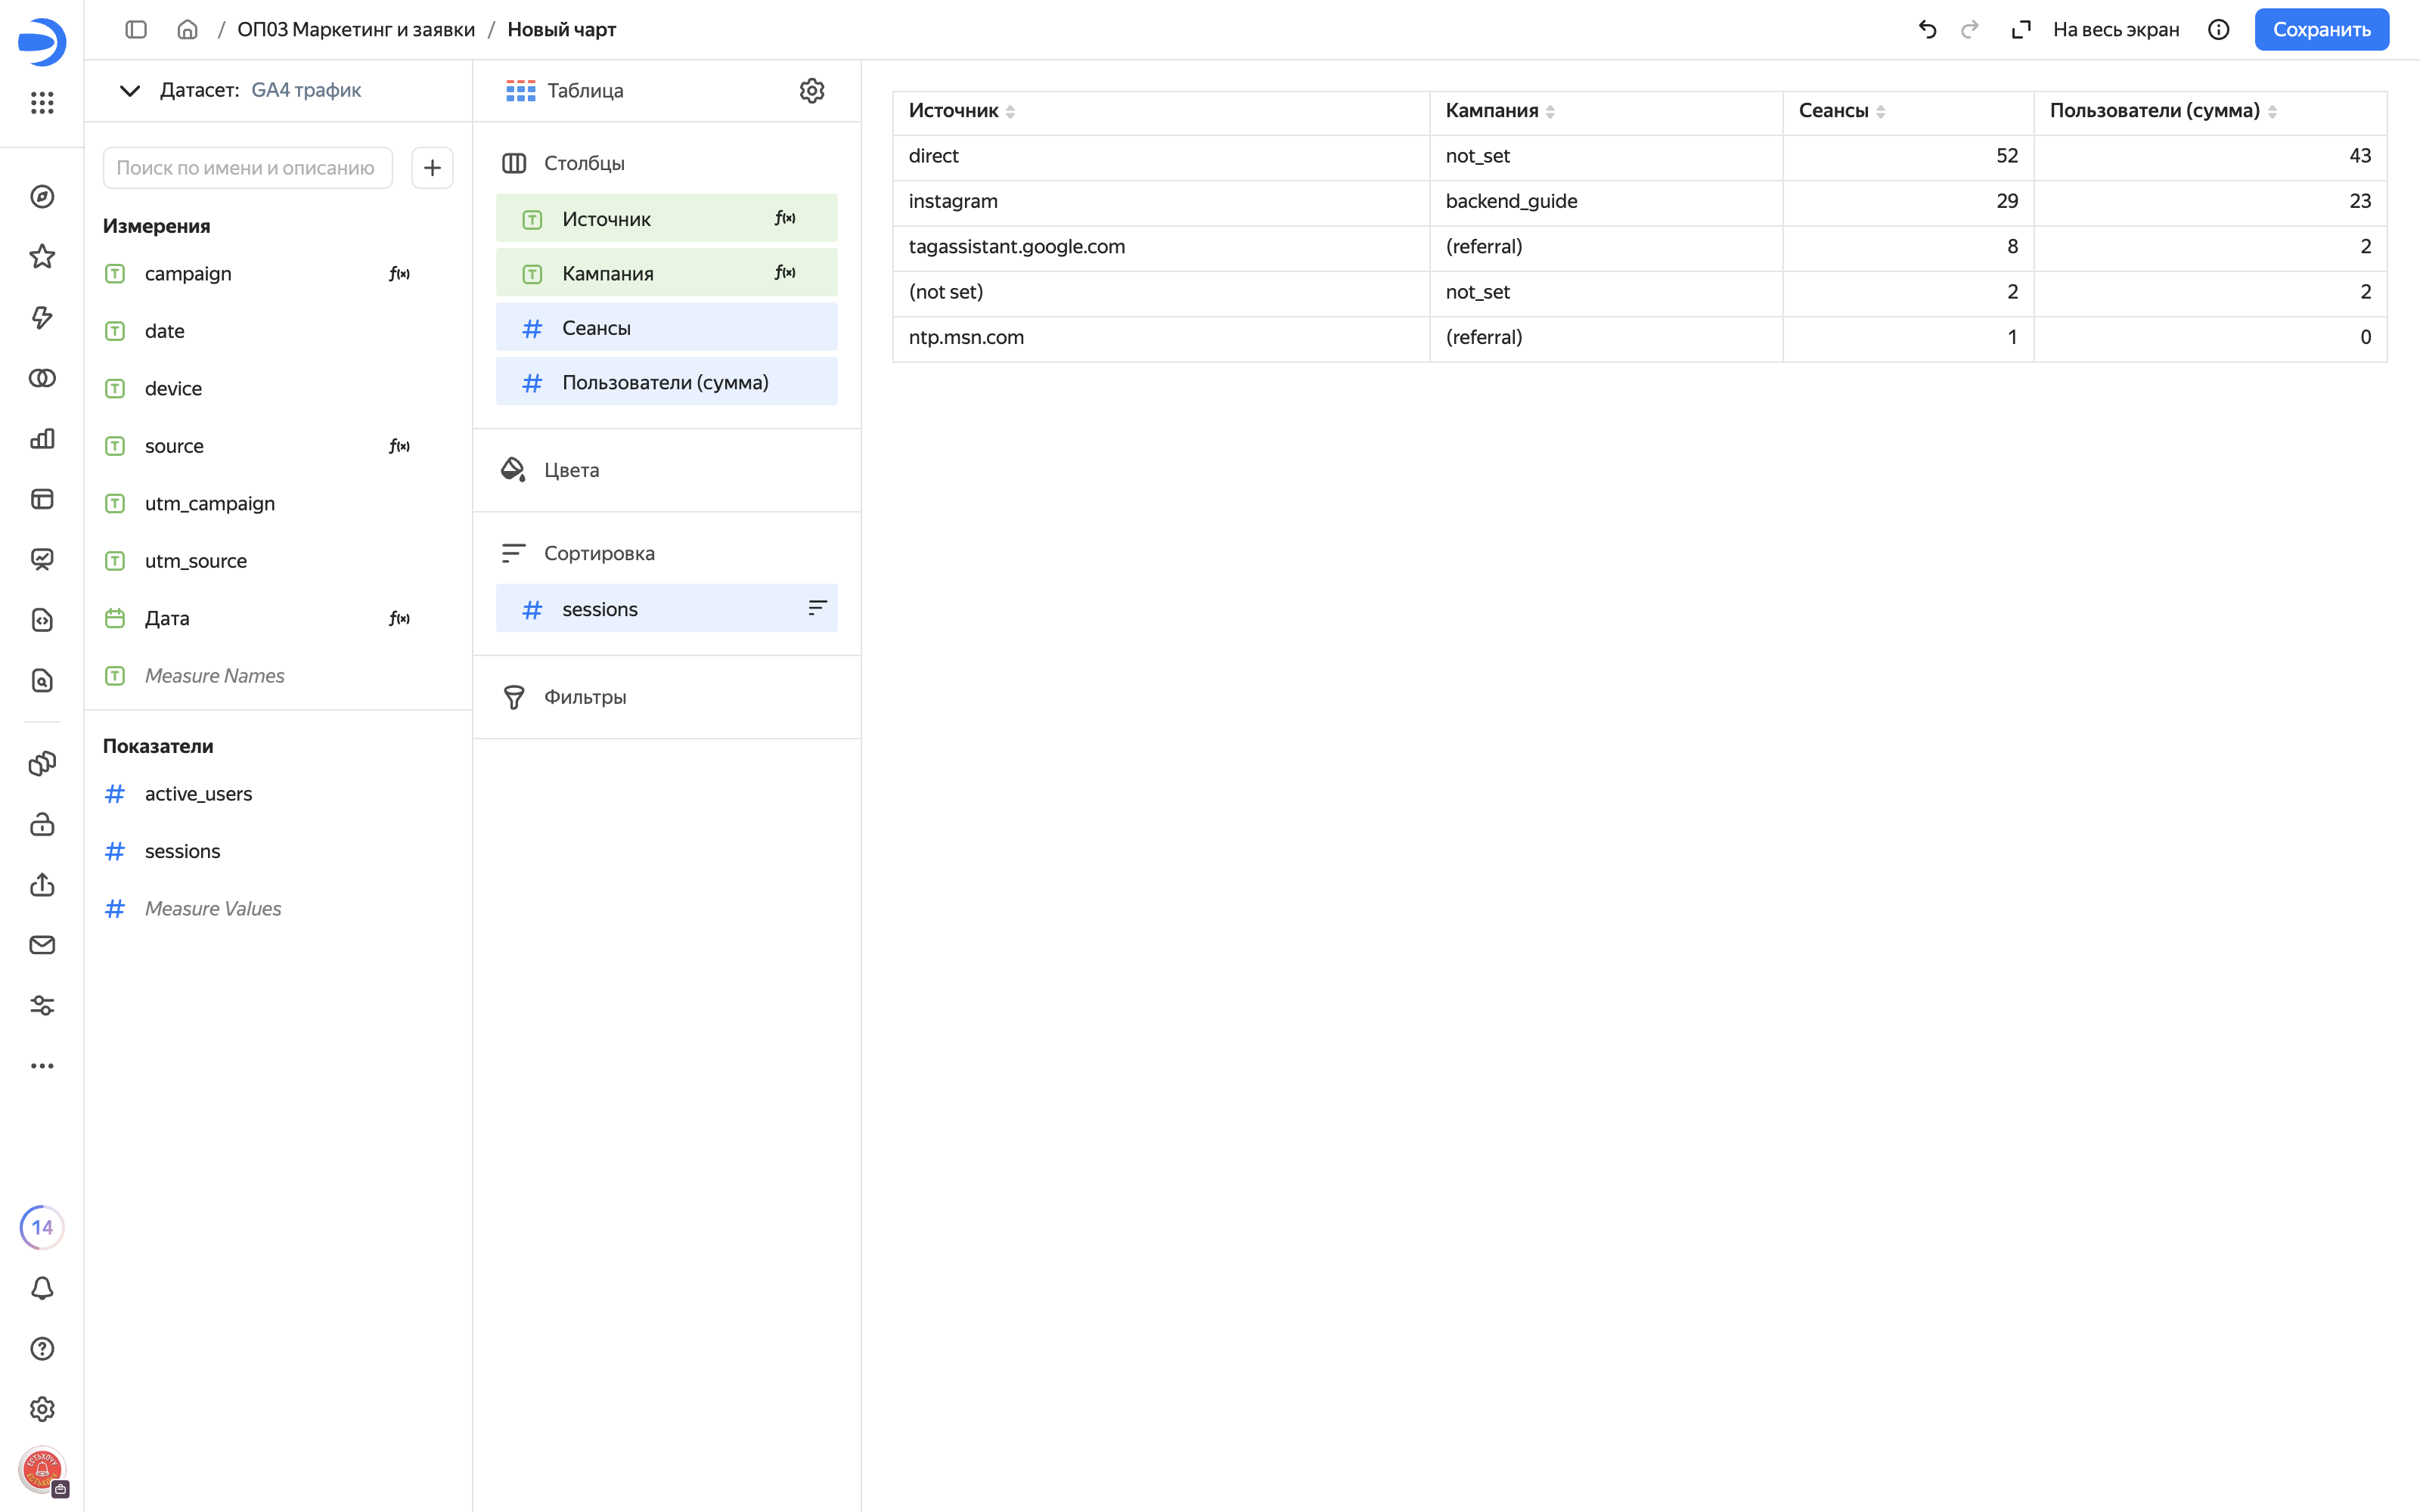Click the Пользователи (сумма) column item
The width and height of the screenshot is (2420, 1512).
(667, 382)
